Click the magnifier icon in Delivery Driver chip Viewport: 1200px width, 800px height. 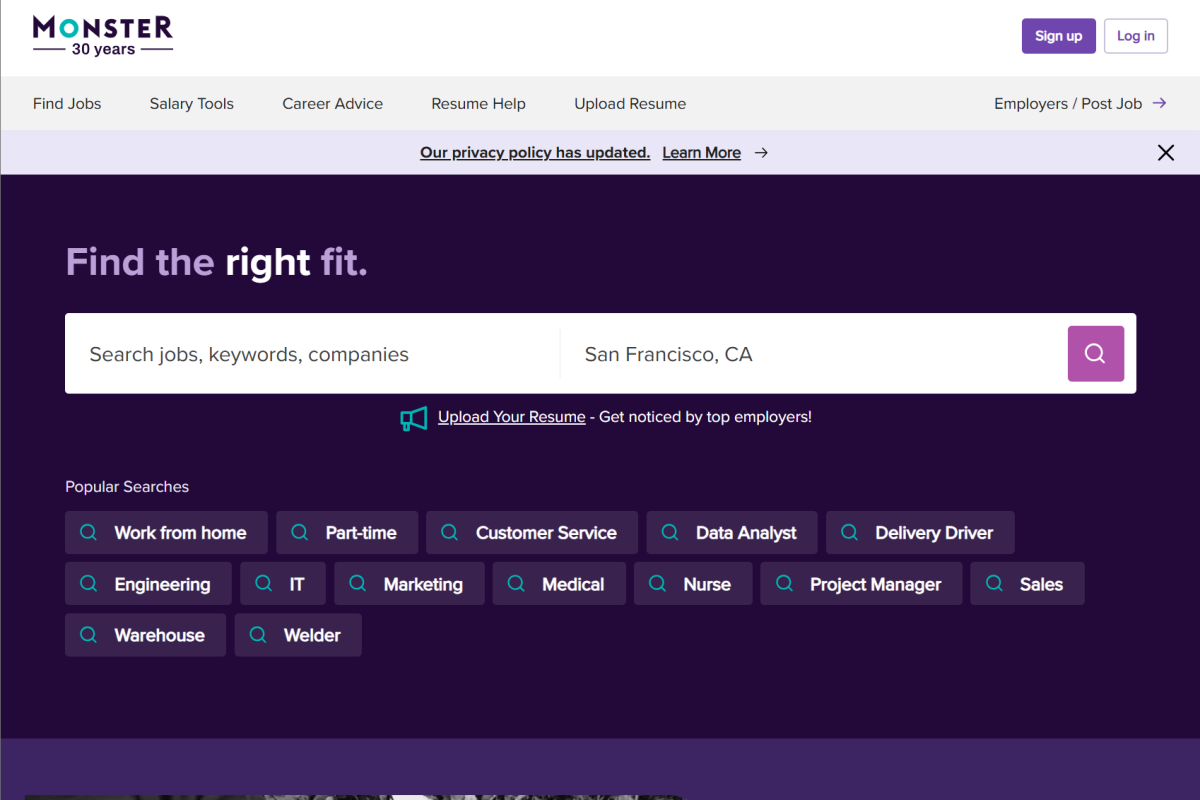[x=850, y=533]
